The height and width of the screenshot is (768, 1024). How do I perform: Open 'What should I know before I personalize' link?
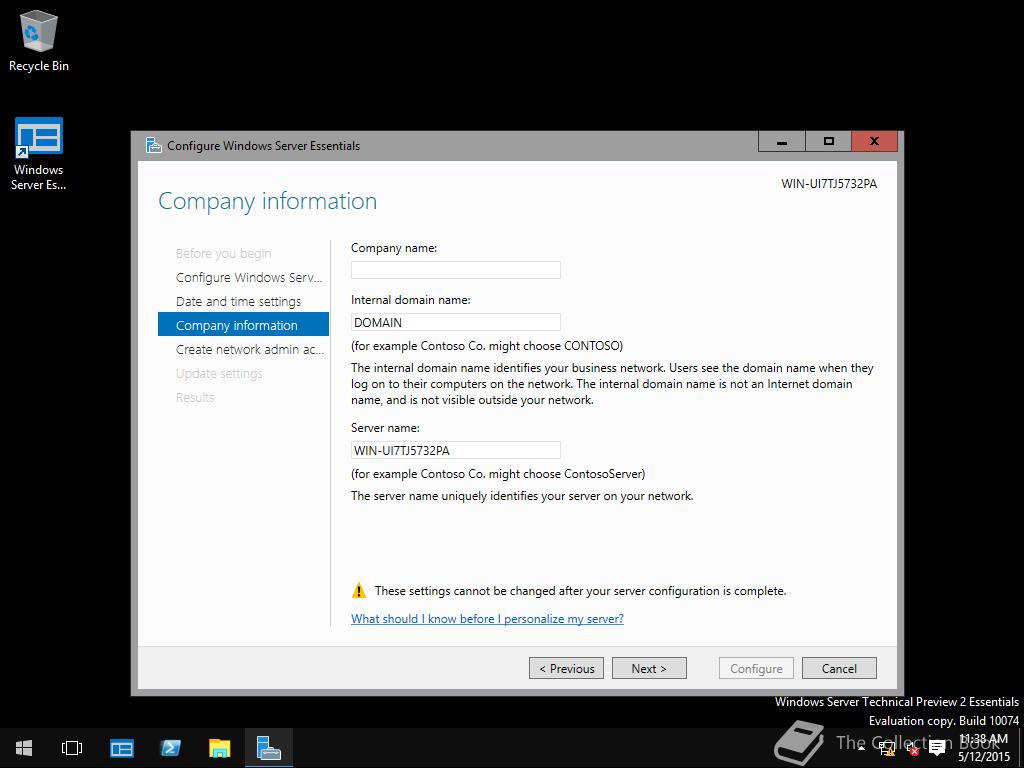487,618
